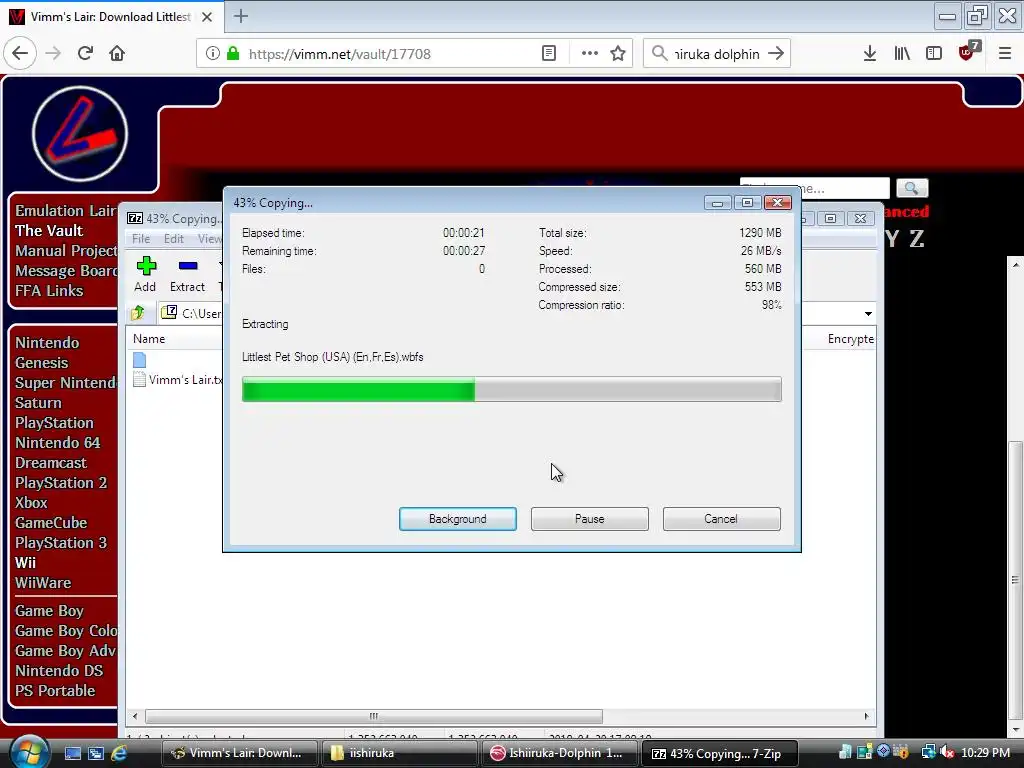Open a new Firefox tab

(x=240, y=16)
